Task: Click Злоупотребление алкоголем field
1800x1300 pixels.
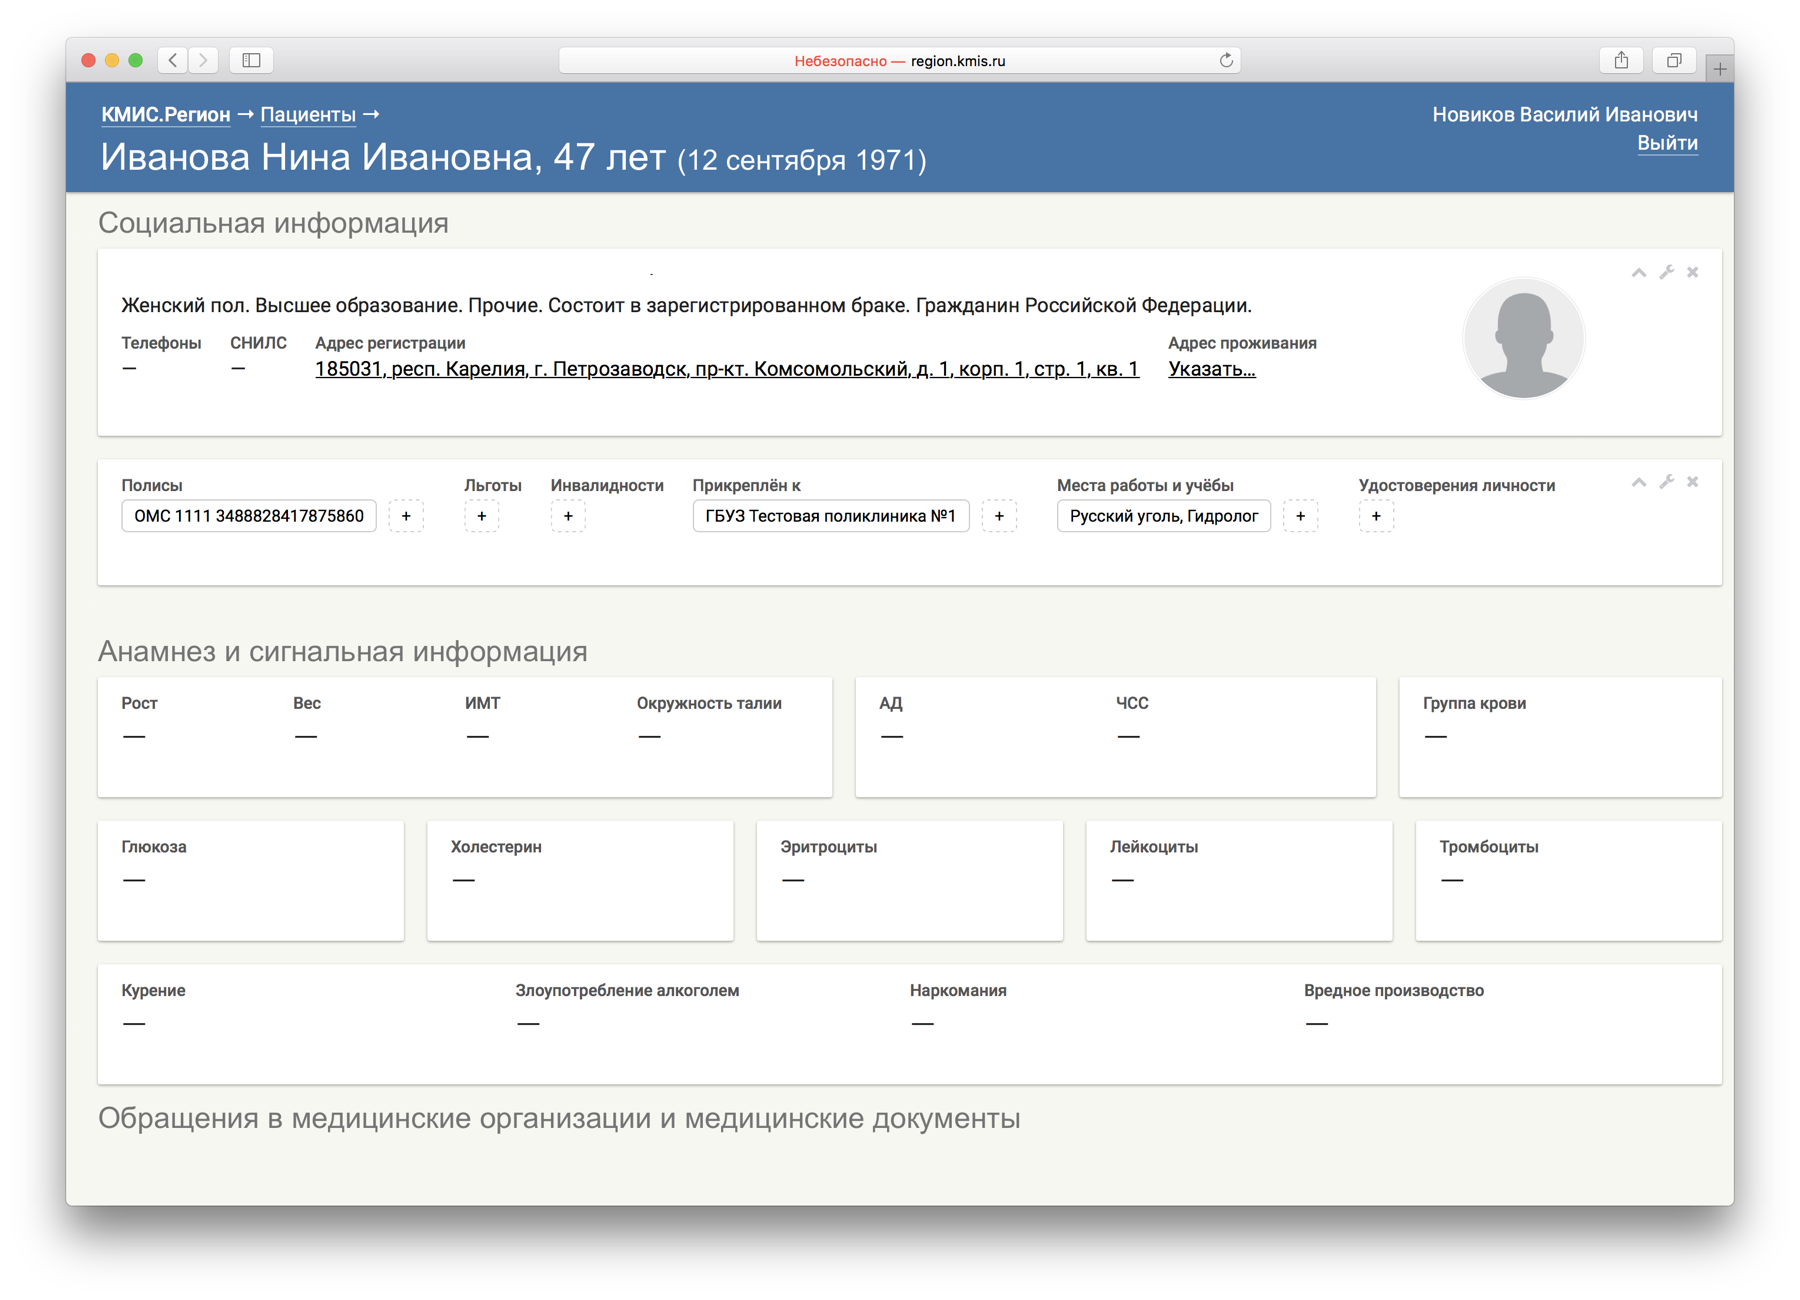Action: [627, 1007]
